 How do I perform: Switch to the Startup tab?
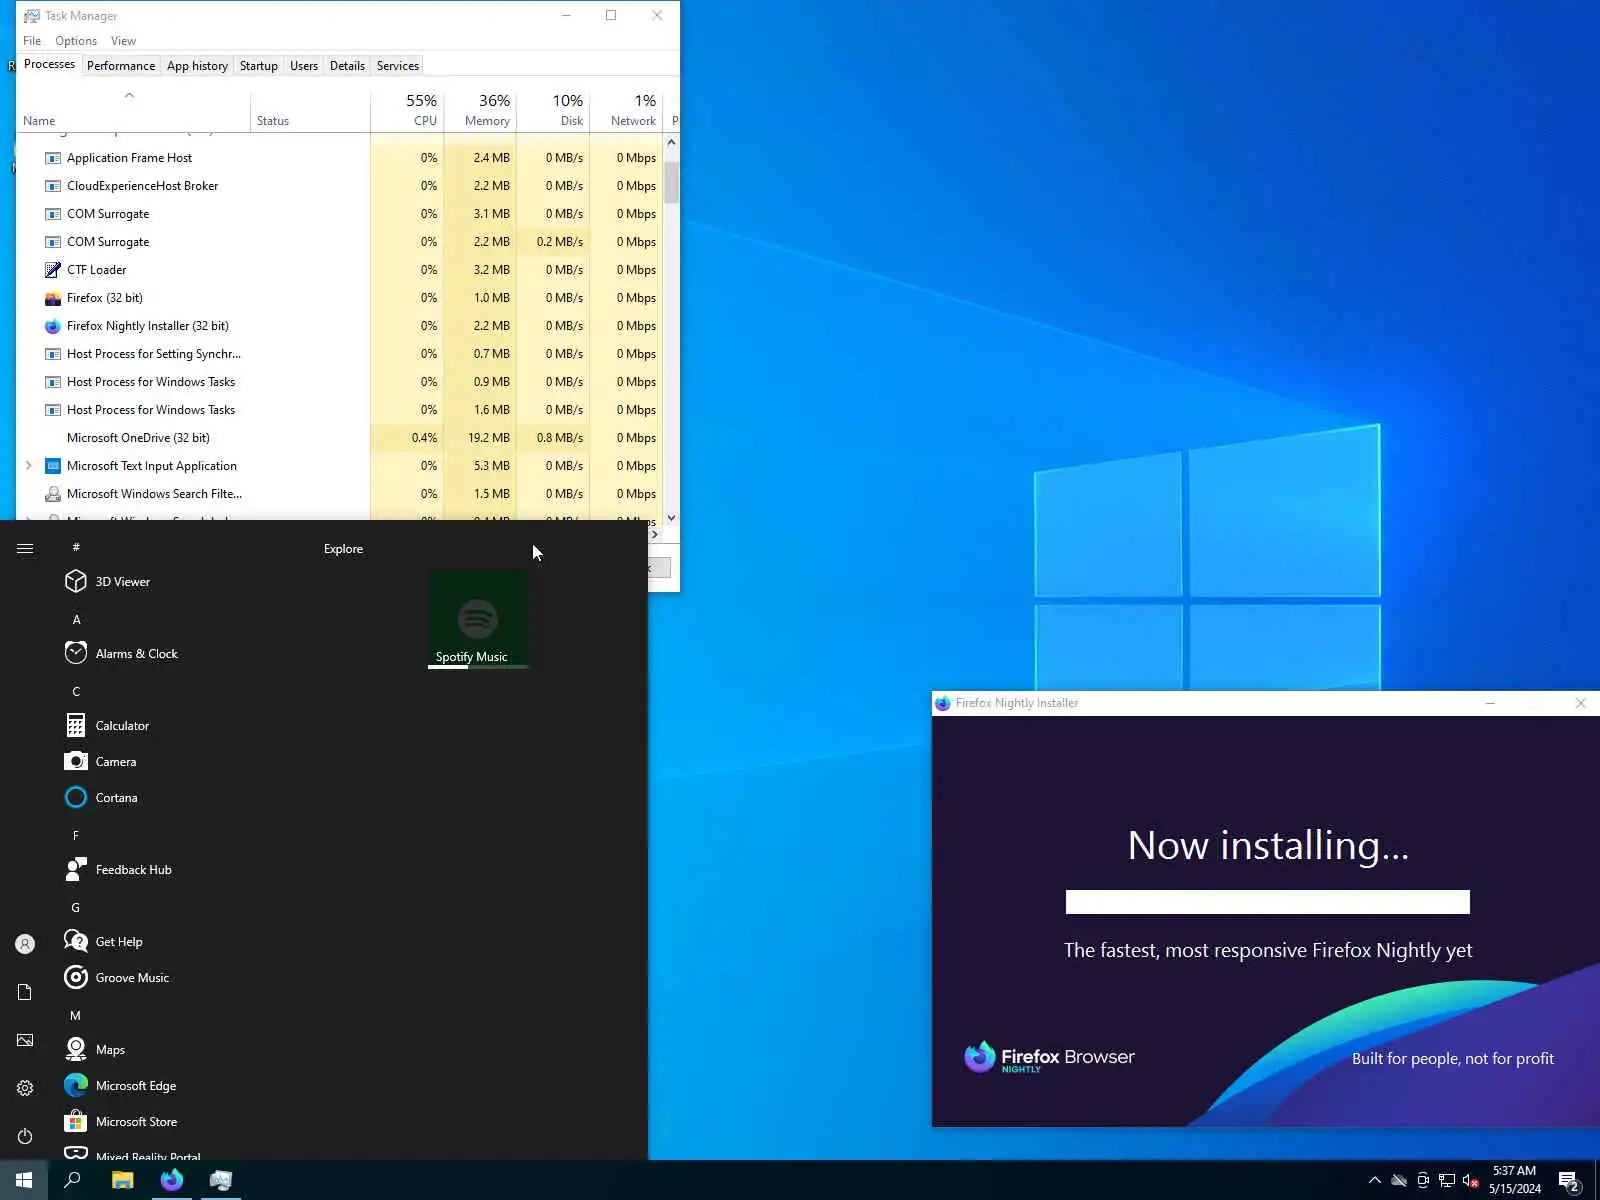[x=258, y=66]
